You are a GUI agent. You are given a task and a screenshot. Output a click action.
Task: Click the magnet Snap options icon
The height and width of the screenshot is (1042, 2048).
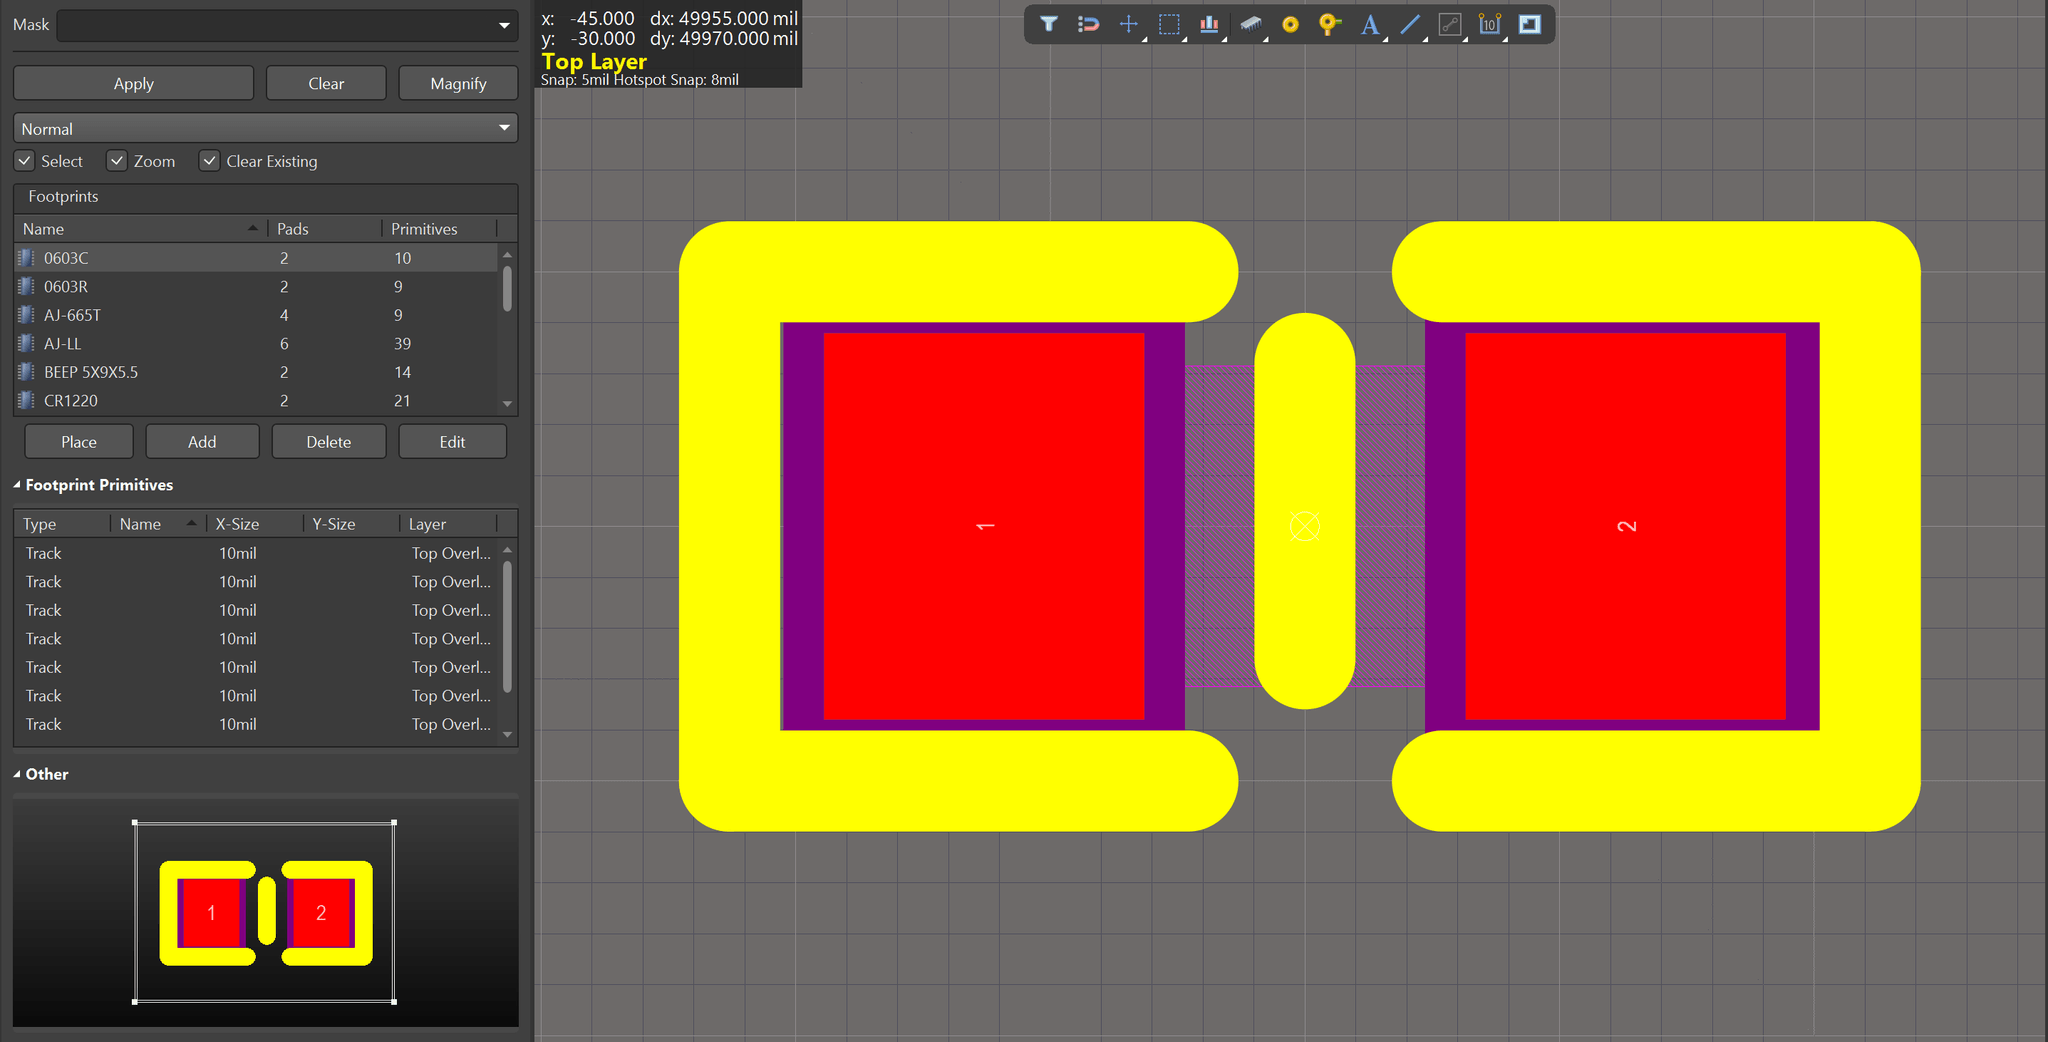1088,24
